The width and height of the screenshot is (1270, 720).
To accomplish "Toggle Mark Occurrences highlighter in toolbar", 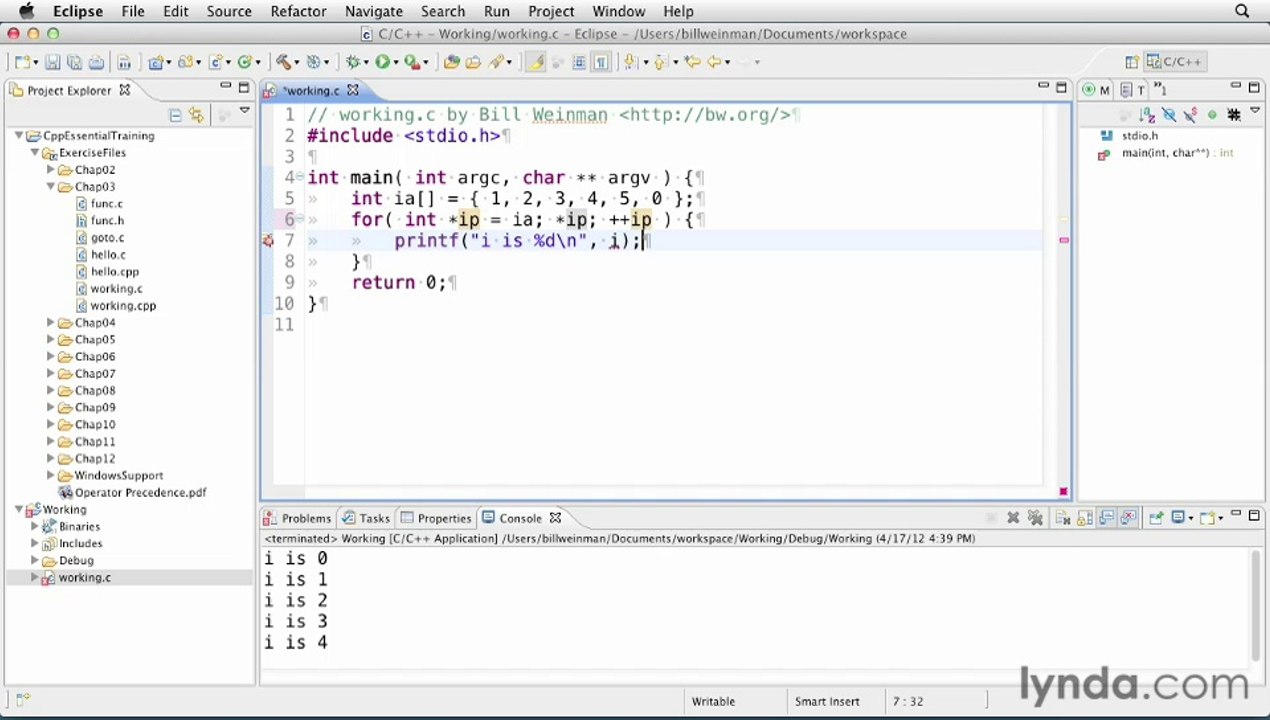I will pyautogui.click(x=537, y=62).
